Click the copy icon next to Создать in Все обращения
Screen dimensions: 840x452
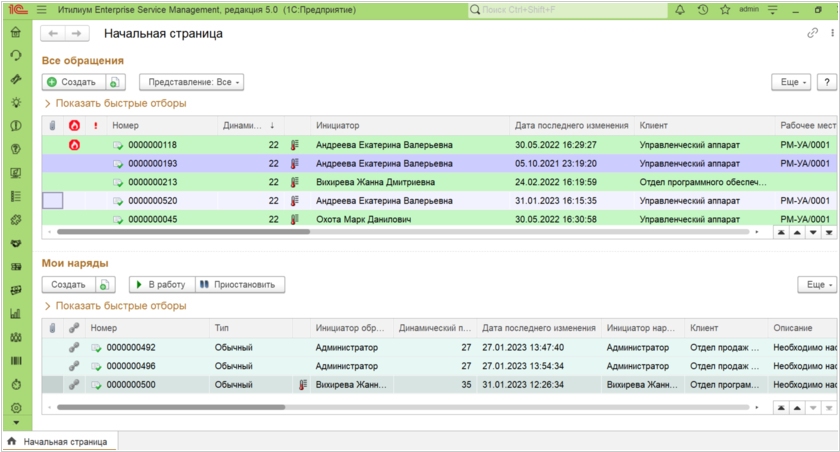click(114, 82)
